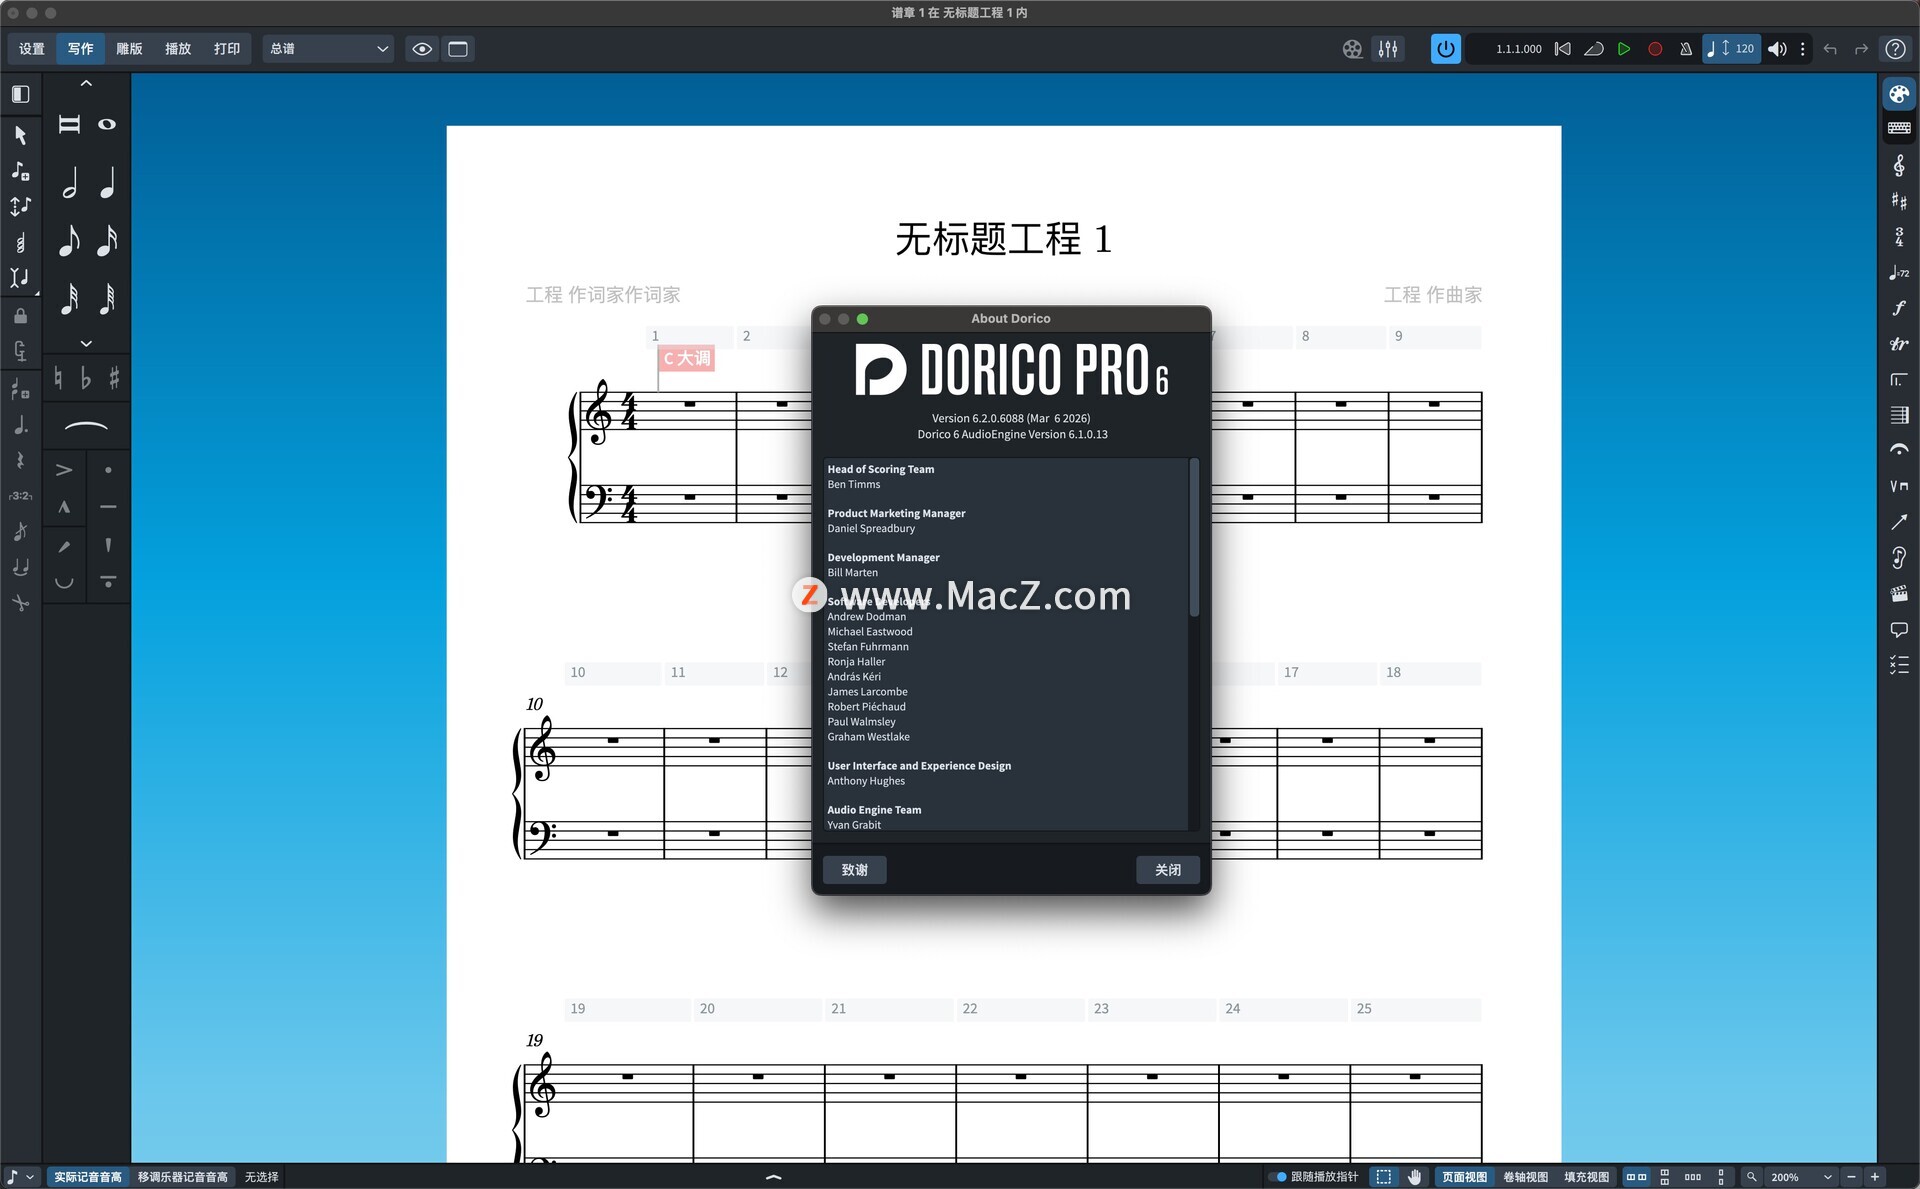Open the Mixer window icon
Screen dimensions: 1920x1189
click(1388, 49)
